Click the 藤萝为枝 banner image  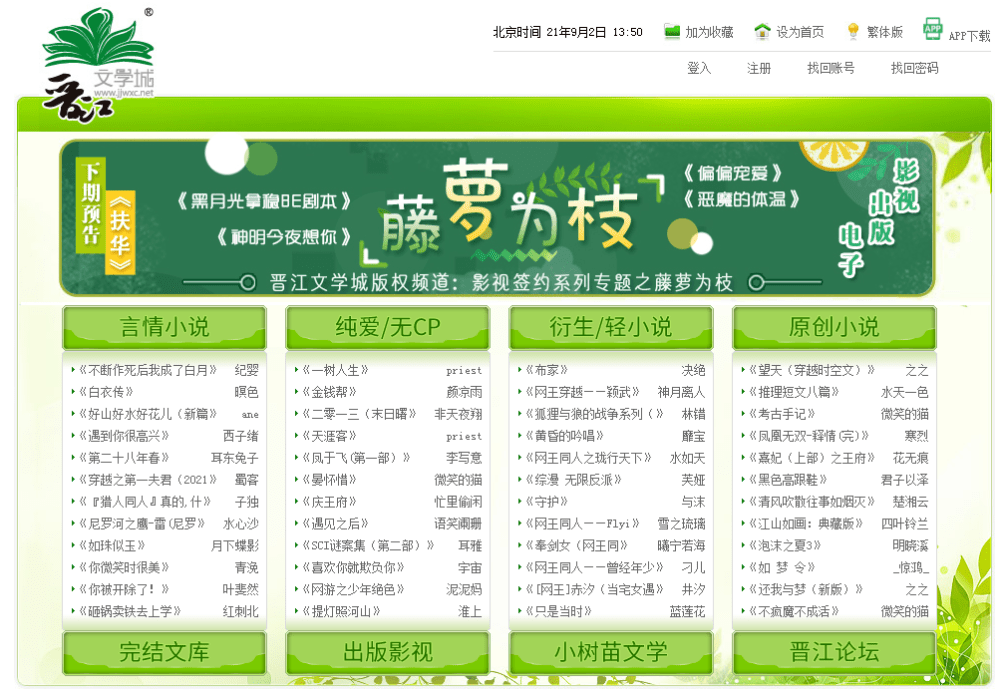(497, 218)
